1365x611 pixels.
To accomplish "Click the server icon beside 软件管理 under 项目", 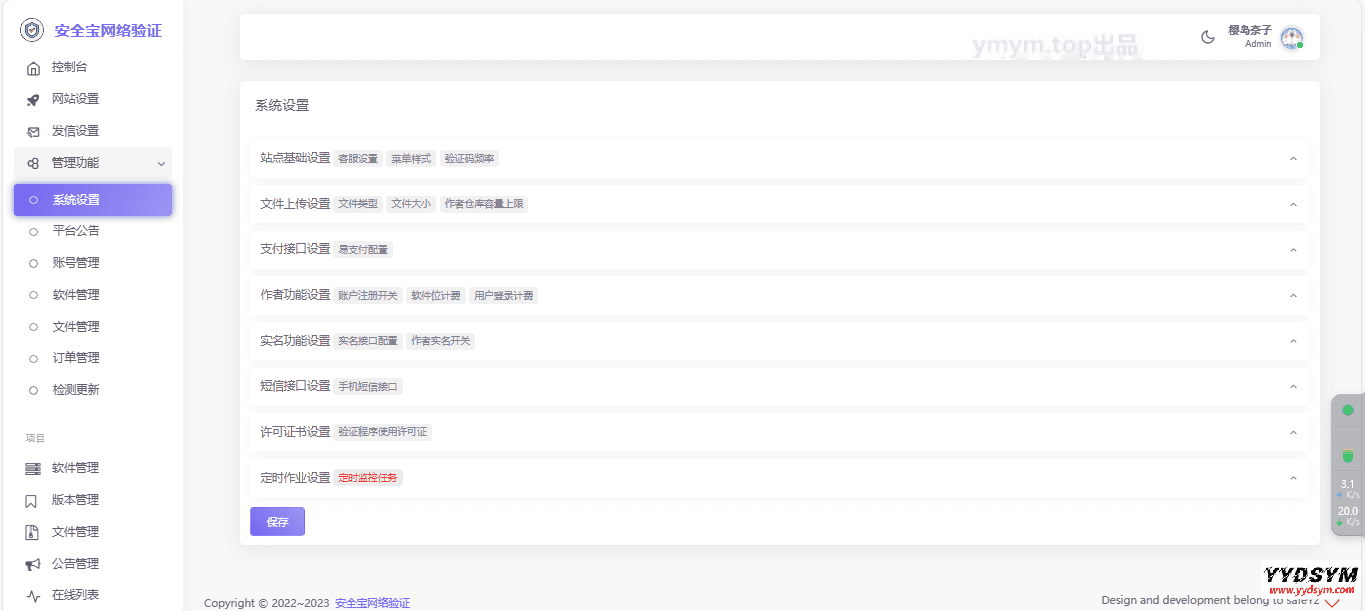I will pos(33,468).
